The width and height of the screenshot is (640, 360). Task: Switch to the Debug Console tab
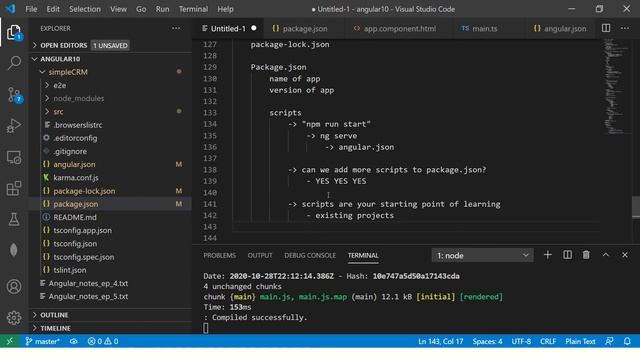[310, 256]
